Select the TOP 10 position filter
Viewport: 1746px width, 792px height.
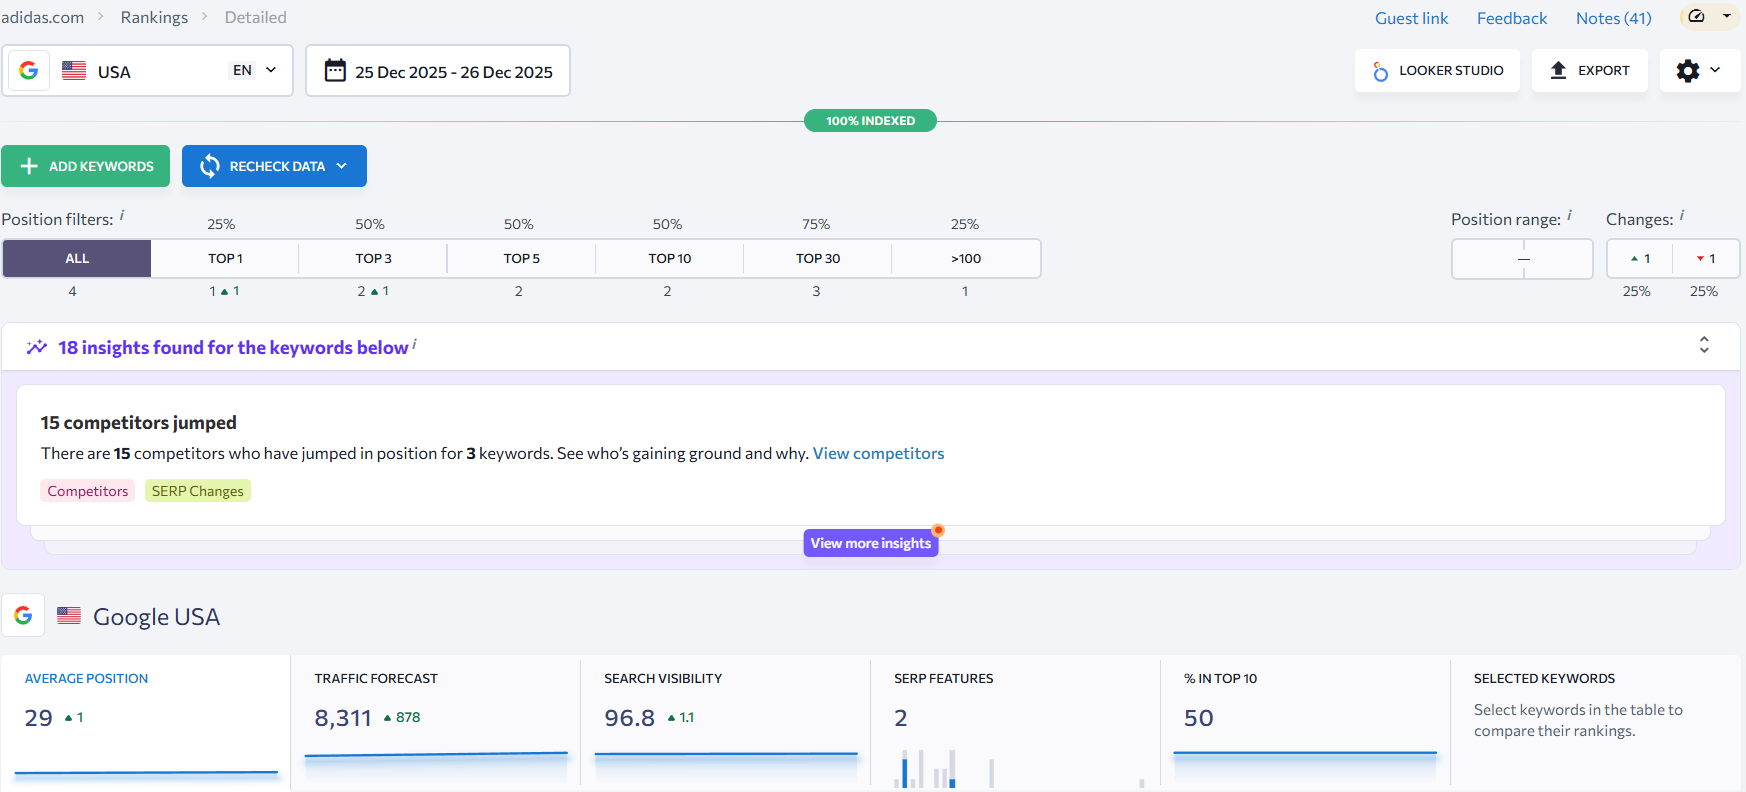pyautogui.click(x=669, y=258)
